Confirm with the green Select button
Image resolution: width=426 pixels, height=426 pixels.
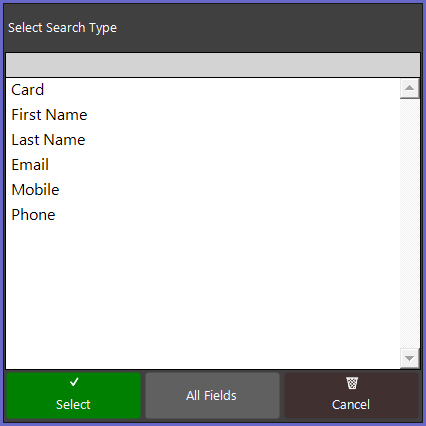point(73,395)
